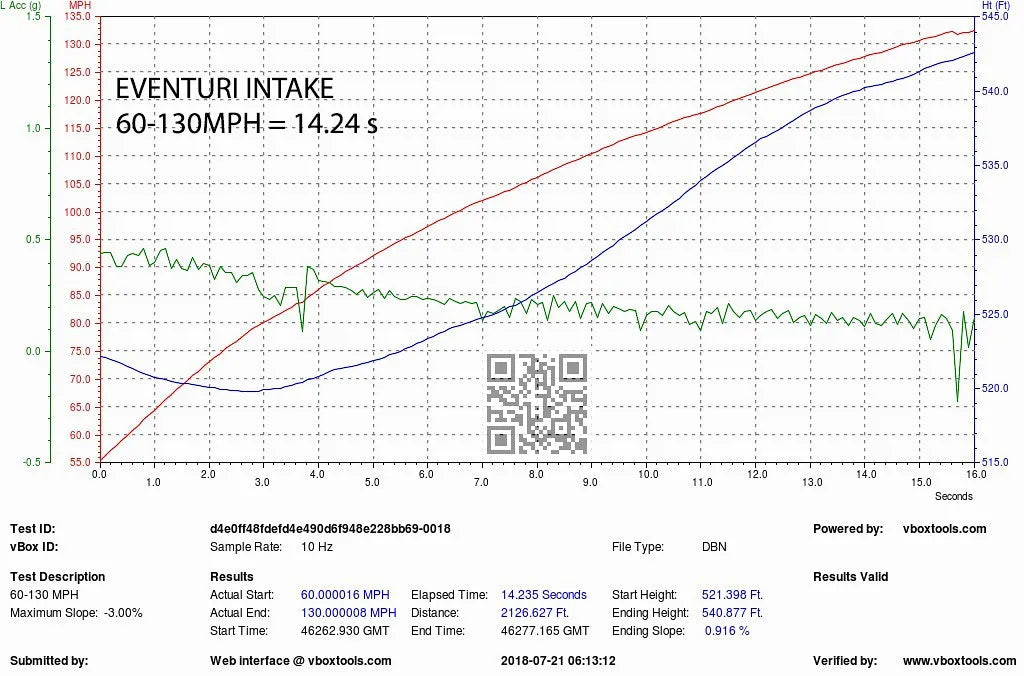Image resolution: width=1024 pixels, height=676 pixels.
Task: Click the 2018-07-21 06:13:12 timestamp
Action: [557, 661]
